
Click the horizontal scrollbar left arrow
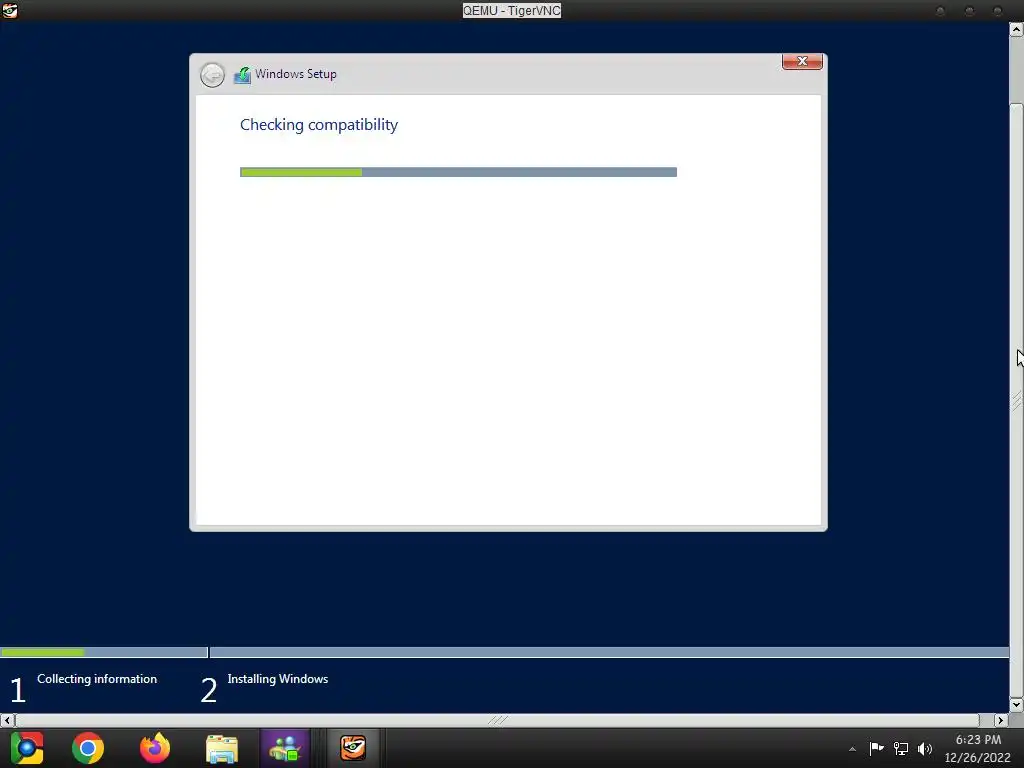point(7,720)
